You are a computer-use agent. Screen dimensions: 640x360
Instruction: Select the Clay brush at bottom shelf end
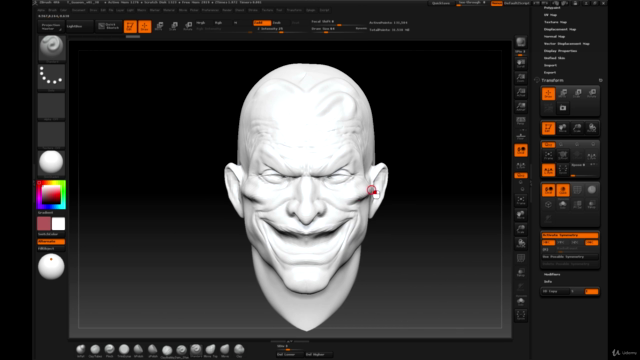239,350
